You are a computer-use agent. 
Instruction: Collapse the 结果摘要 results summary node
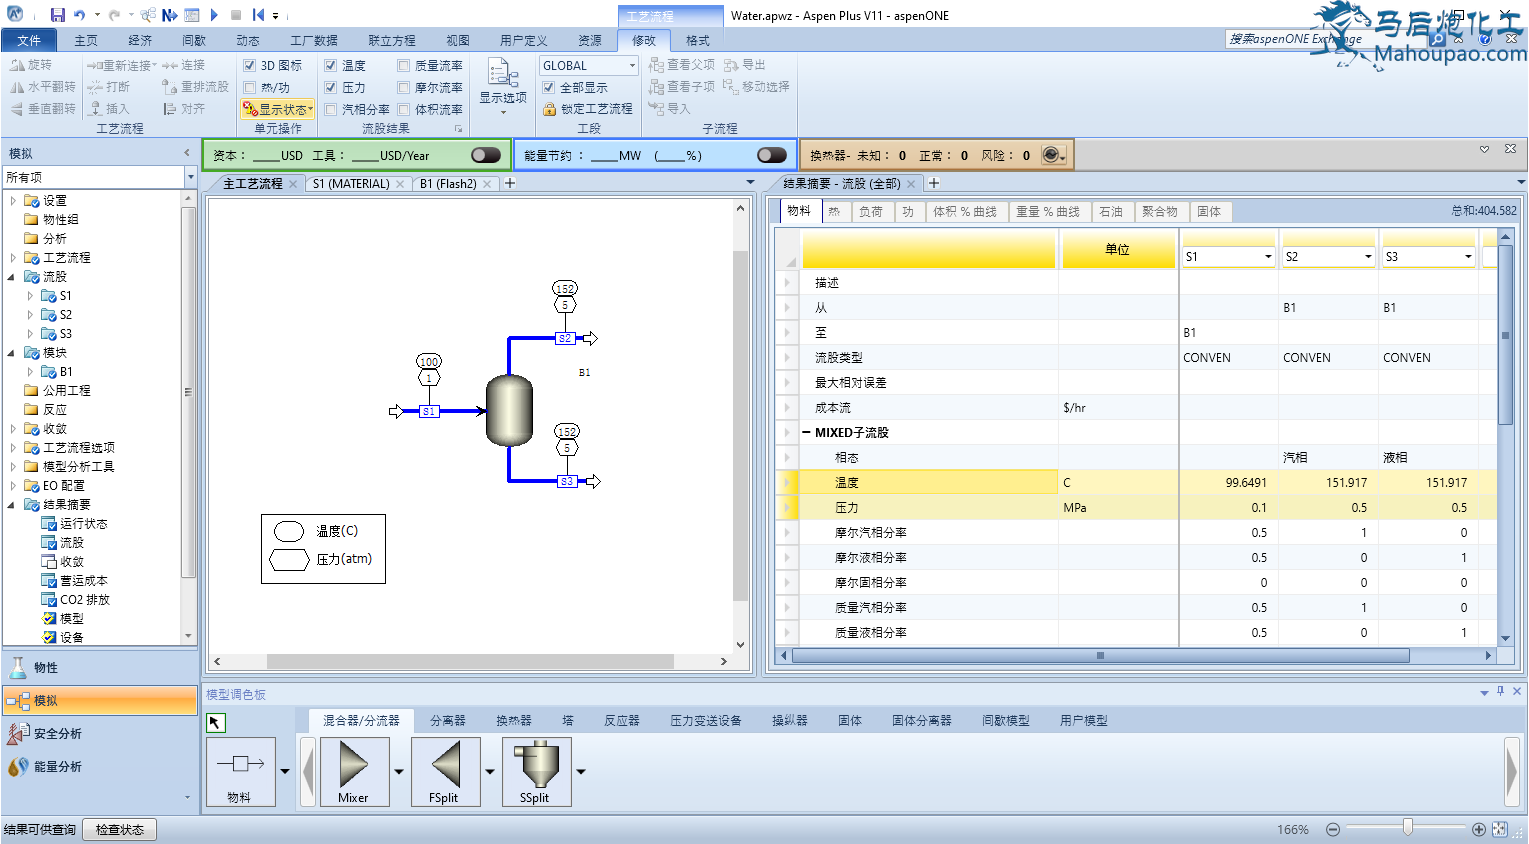click(12, 505)
